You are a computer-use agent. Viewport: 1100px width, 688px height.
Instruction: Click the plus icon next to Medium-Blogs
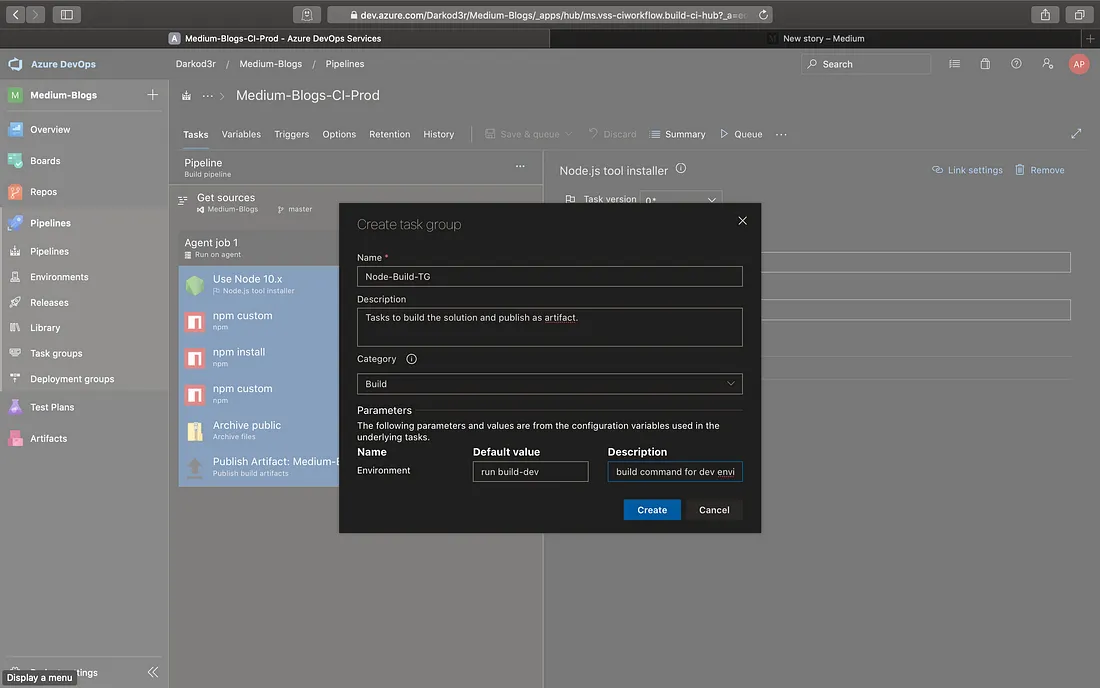coord(152,95)
